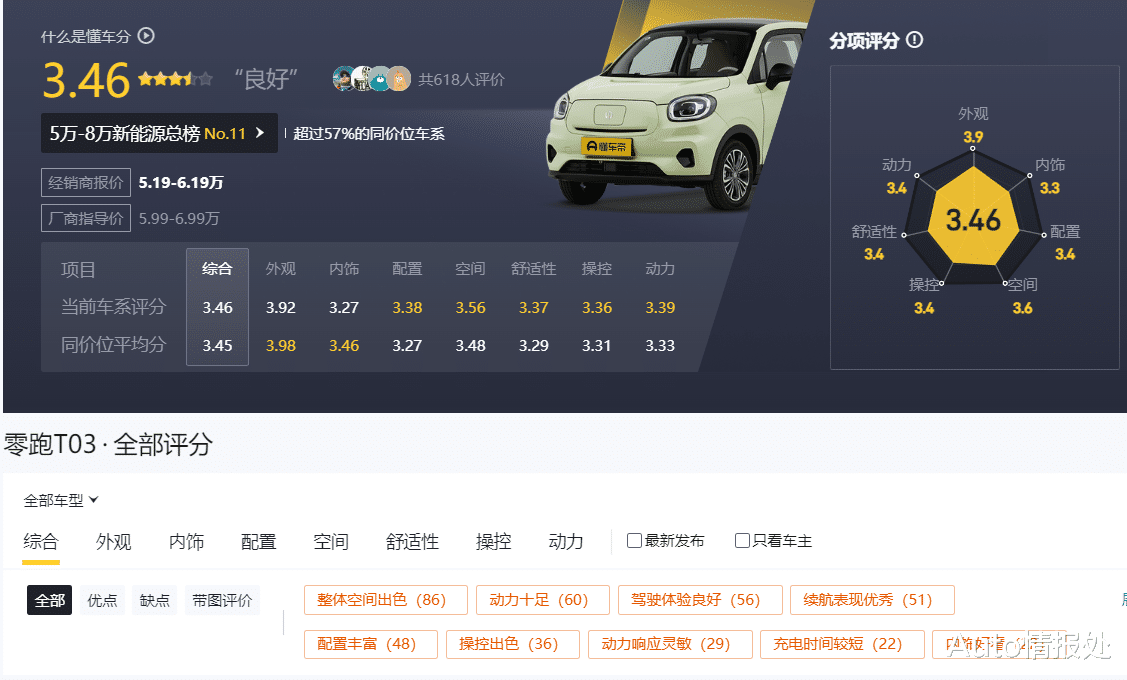This screenshot has width=1127, height=680.
Task: Click the 空间 score 3.56 cell
Action: click(470, 308)
